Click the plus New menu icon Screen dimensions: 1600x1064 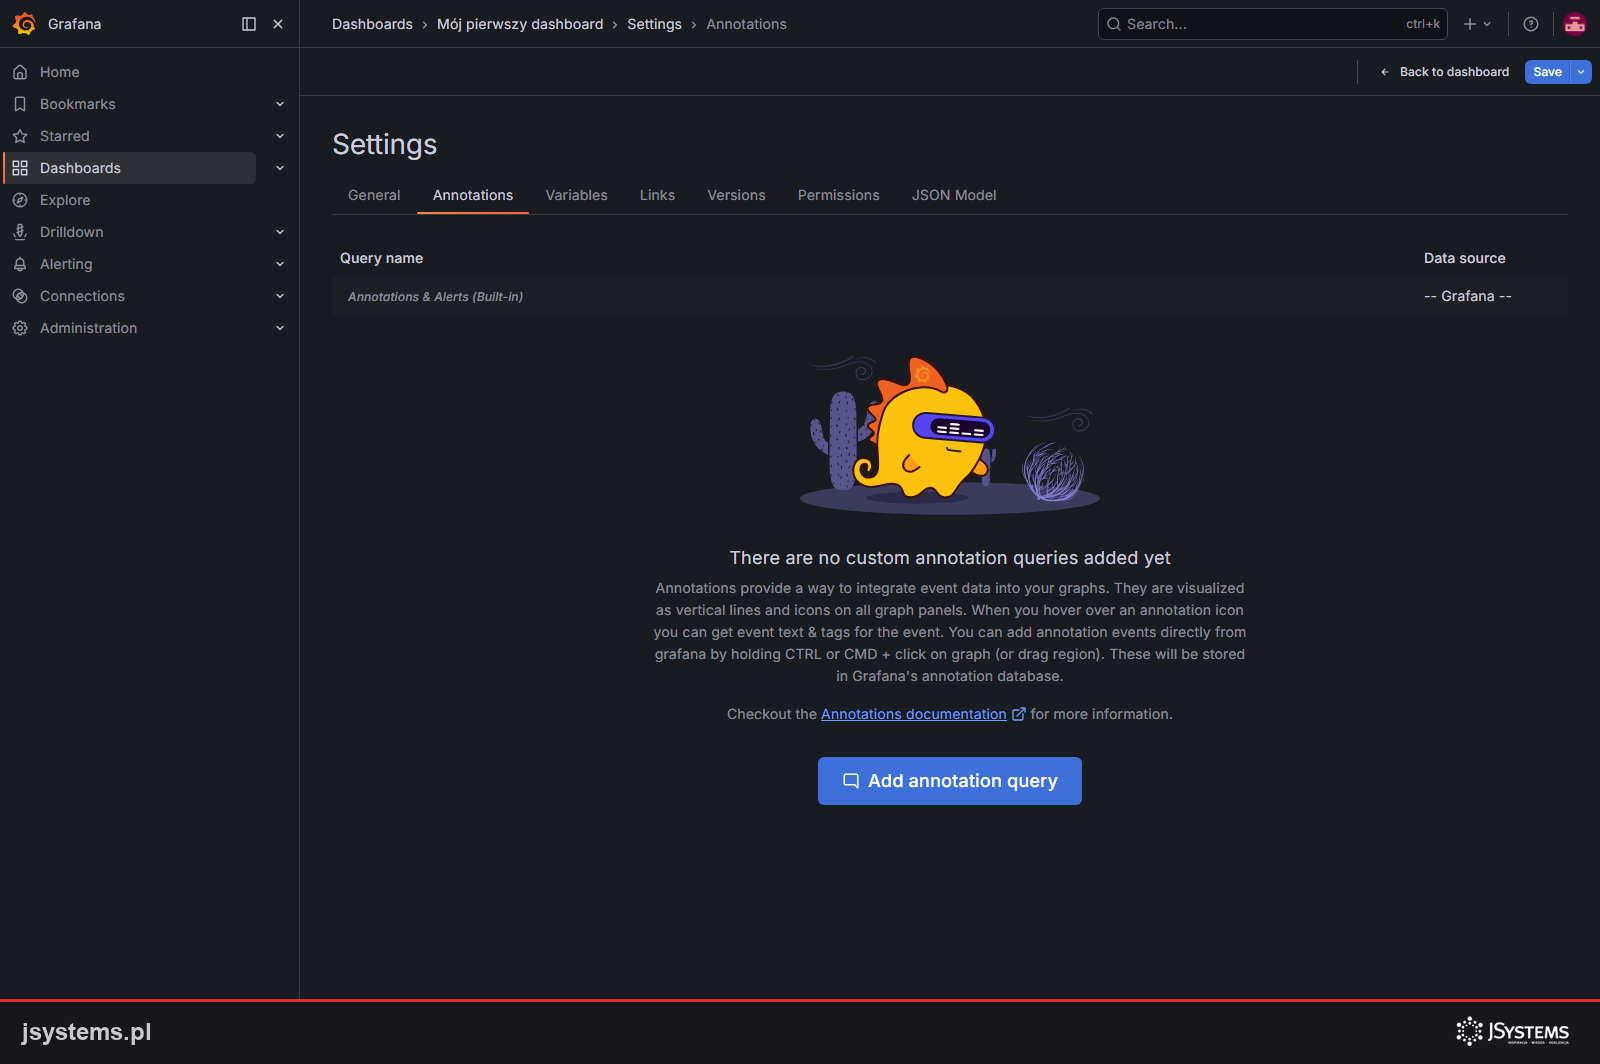(x=1477, y=24)
